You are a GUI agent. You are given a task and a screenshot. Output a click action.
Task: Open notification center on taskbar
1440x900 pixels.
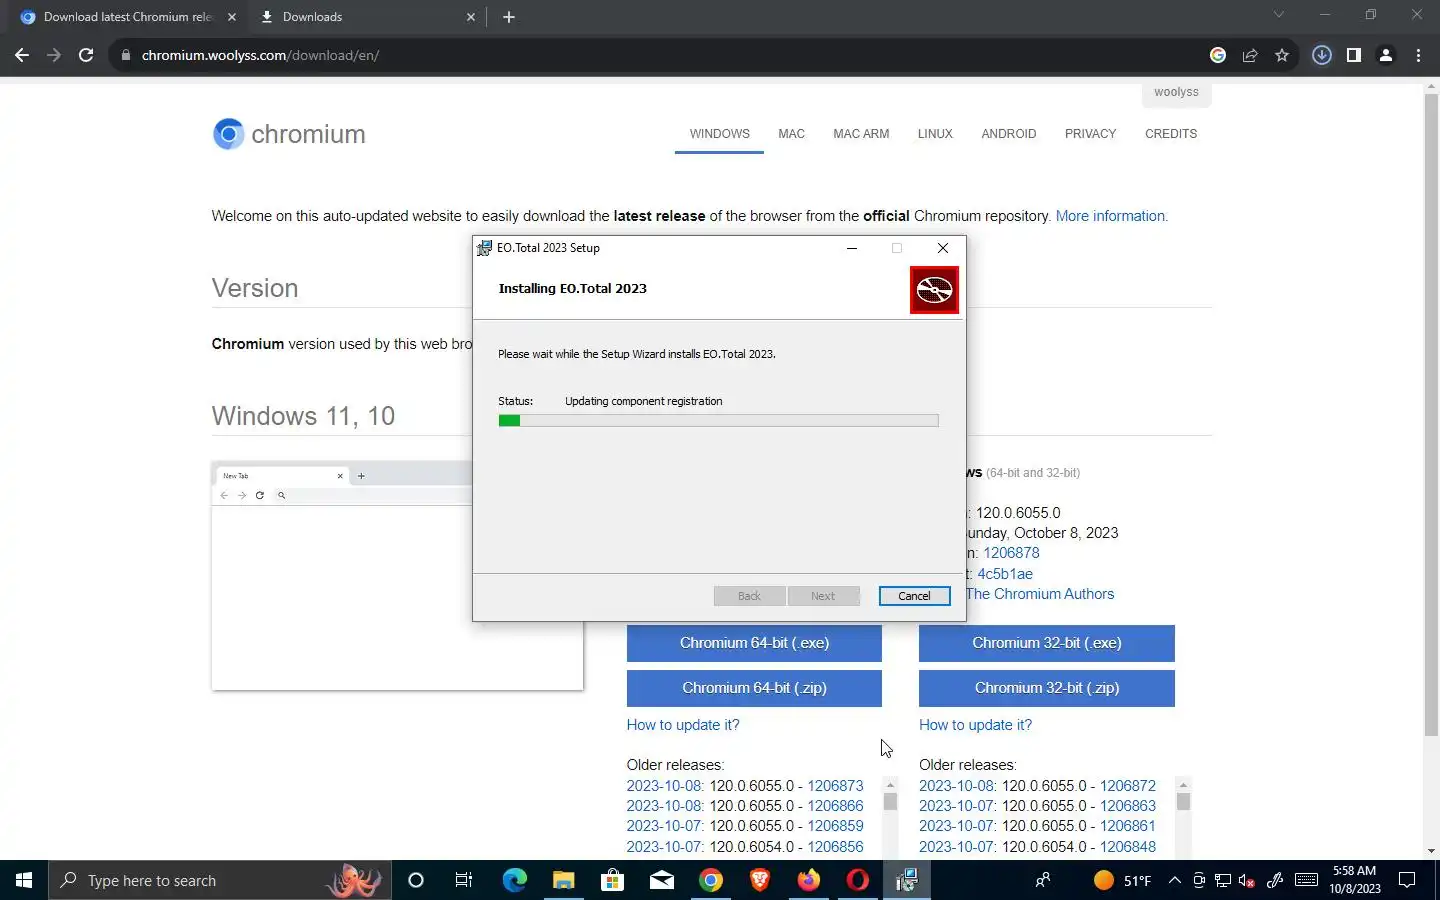coord(1407,880)
